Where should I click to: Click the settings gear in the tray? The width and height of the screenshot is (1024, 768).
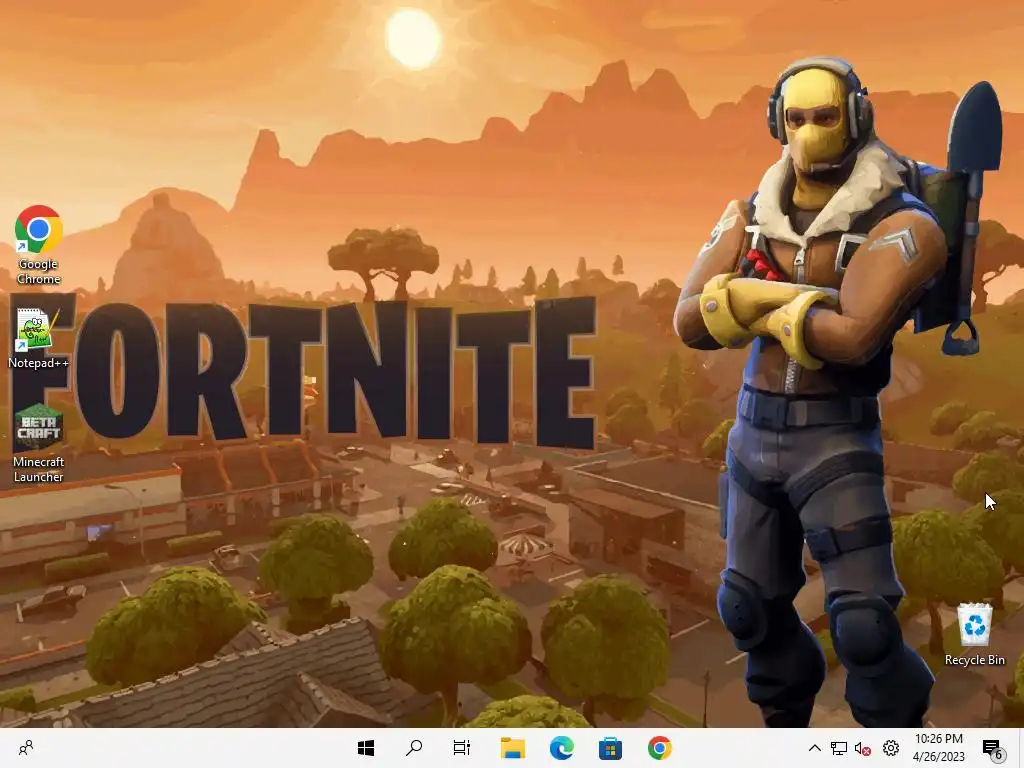coord(891,748)
